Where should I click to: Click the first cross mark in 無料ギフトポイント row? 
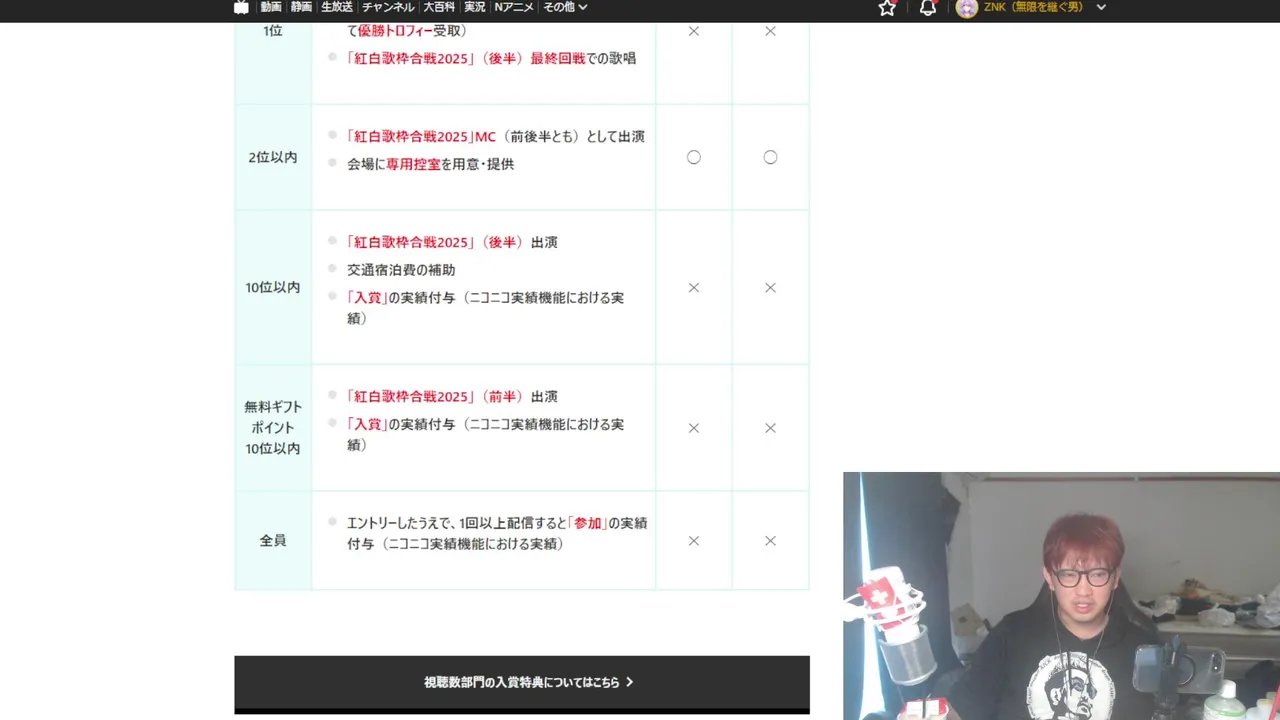coord(694,428)
